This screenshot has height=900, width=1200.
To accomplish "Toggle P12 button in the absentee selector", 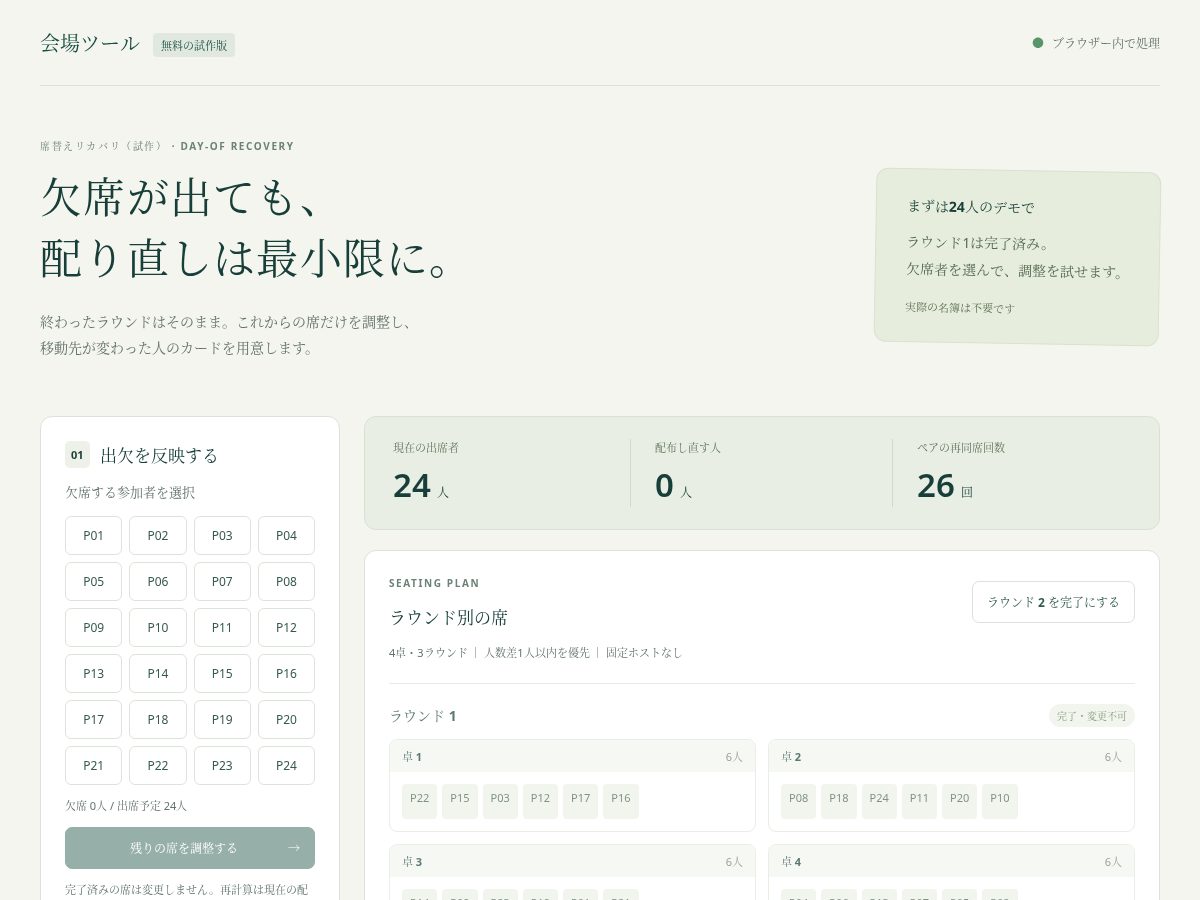I will [x=286, y=627].
